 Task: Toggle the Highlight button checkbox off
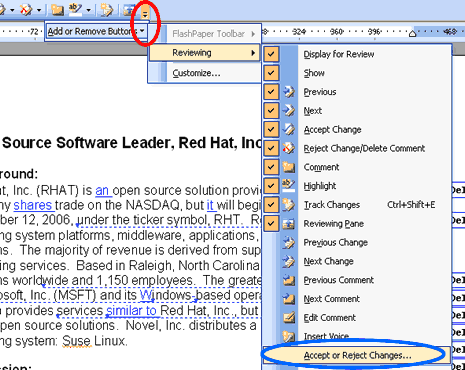(x=271, y=186)
